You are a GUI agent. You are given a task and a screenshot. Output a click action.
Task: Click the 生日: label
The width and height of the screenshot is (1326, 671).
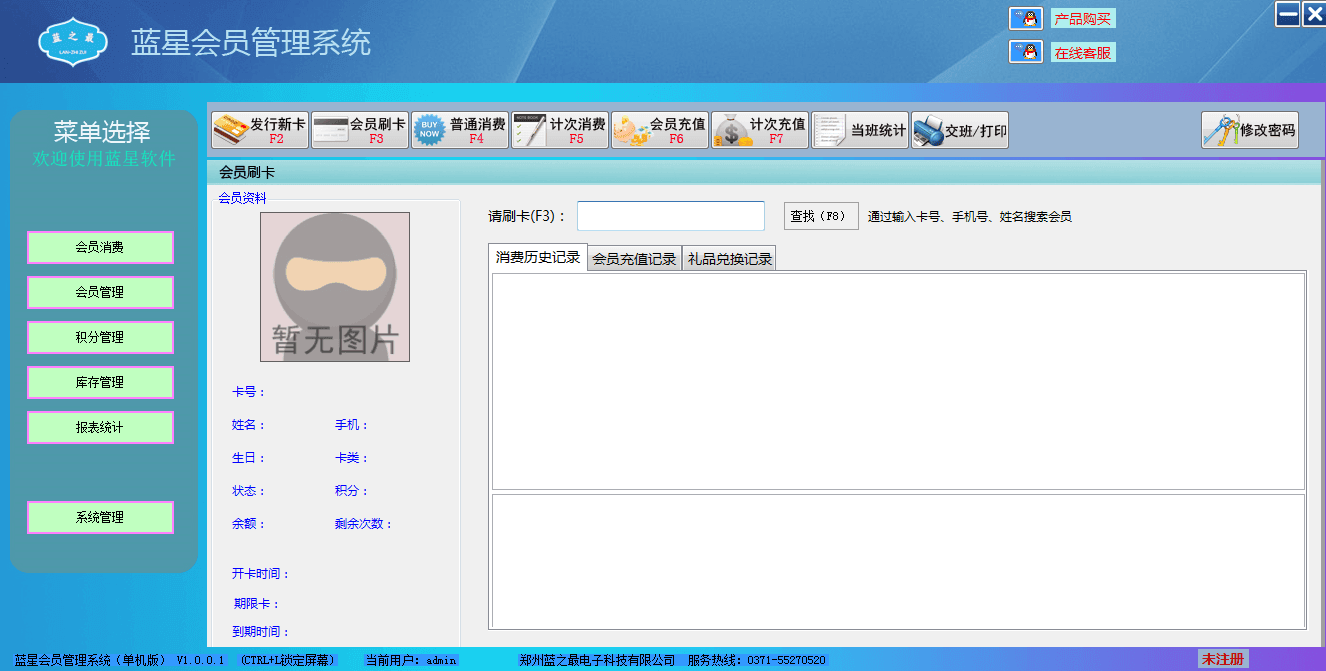click(x=249, y=458)
